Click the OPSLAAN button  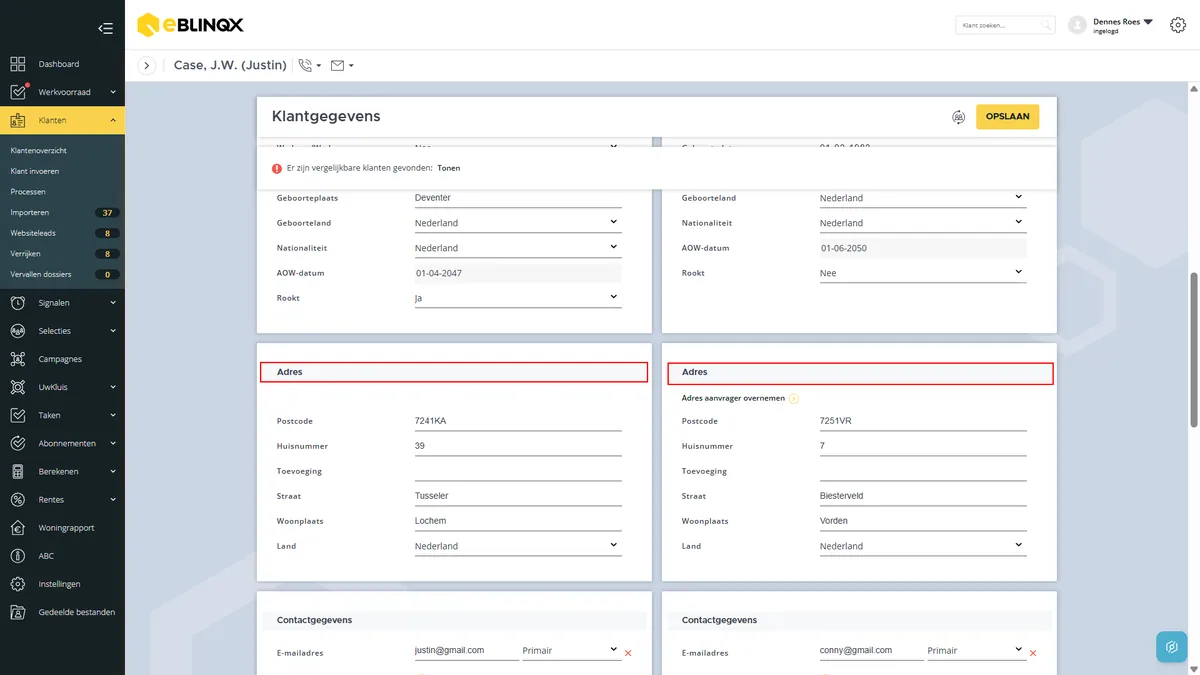point(1008,117)
